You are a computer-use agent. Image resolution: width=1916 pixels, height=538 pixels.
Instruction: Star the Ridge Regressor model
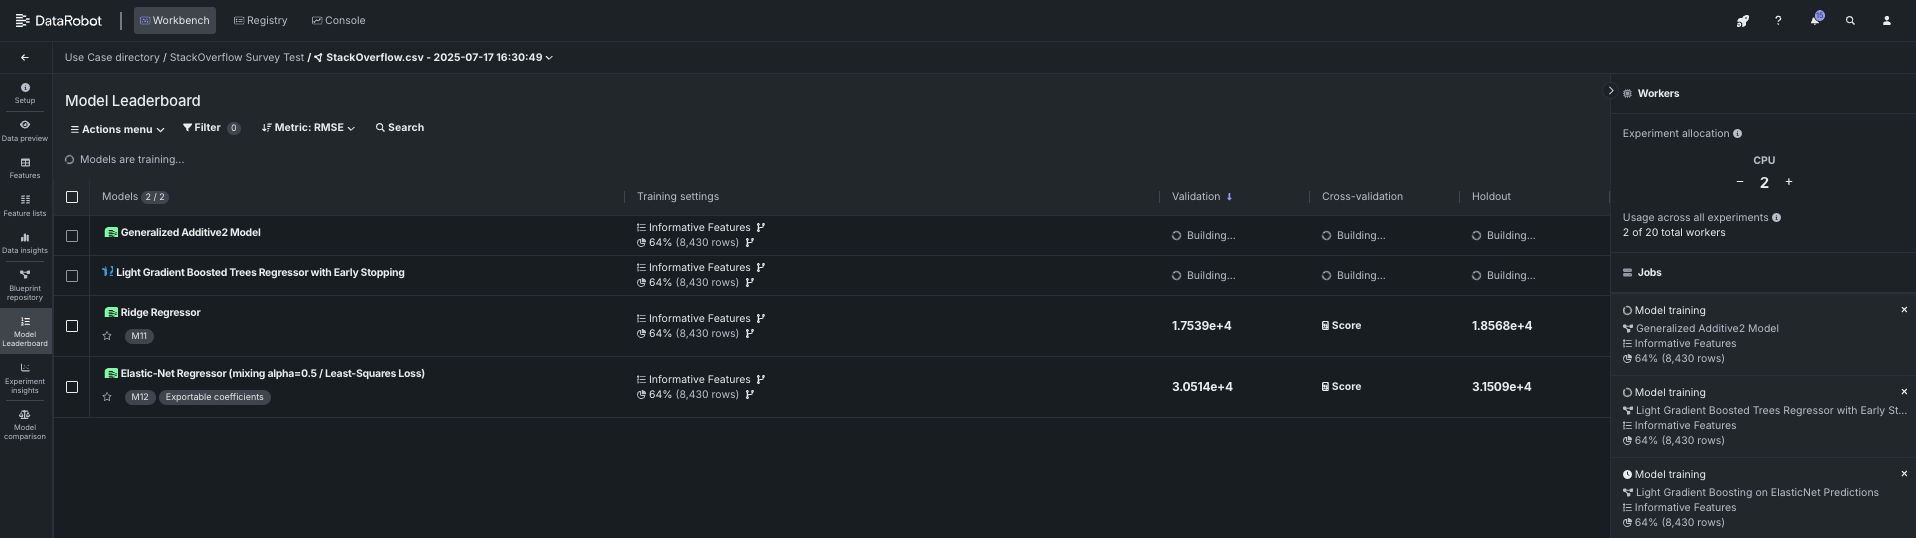107,336
